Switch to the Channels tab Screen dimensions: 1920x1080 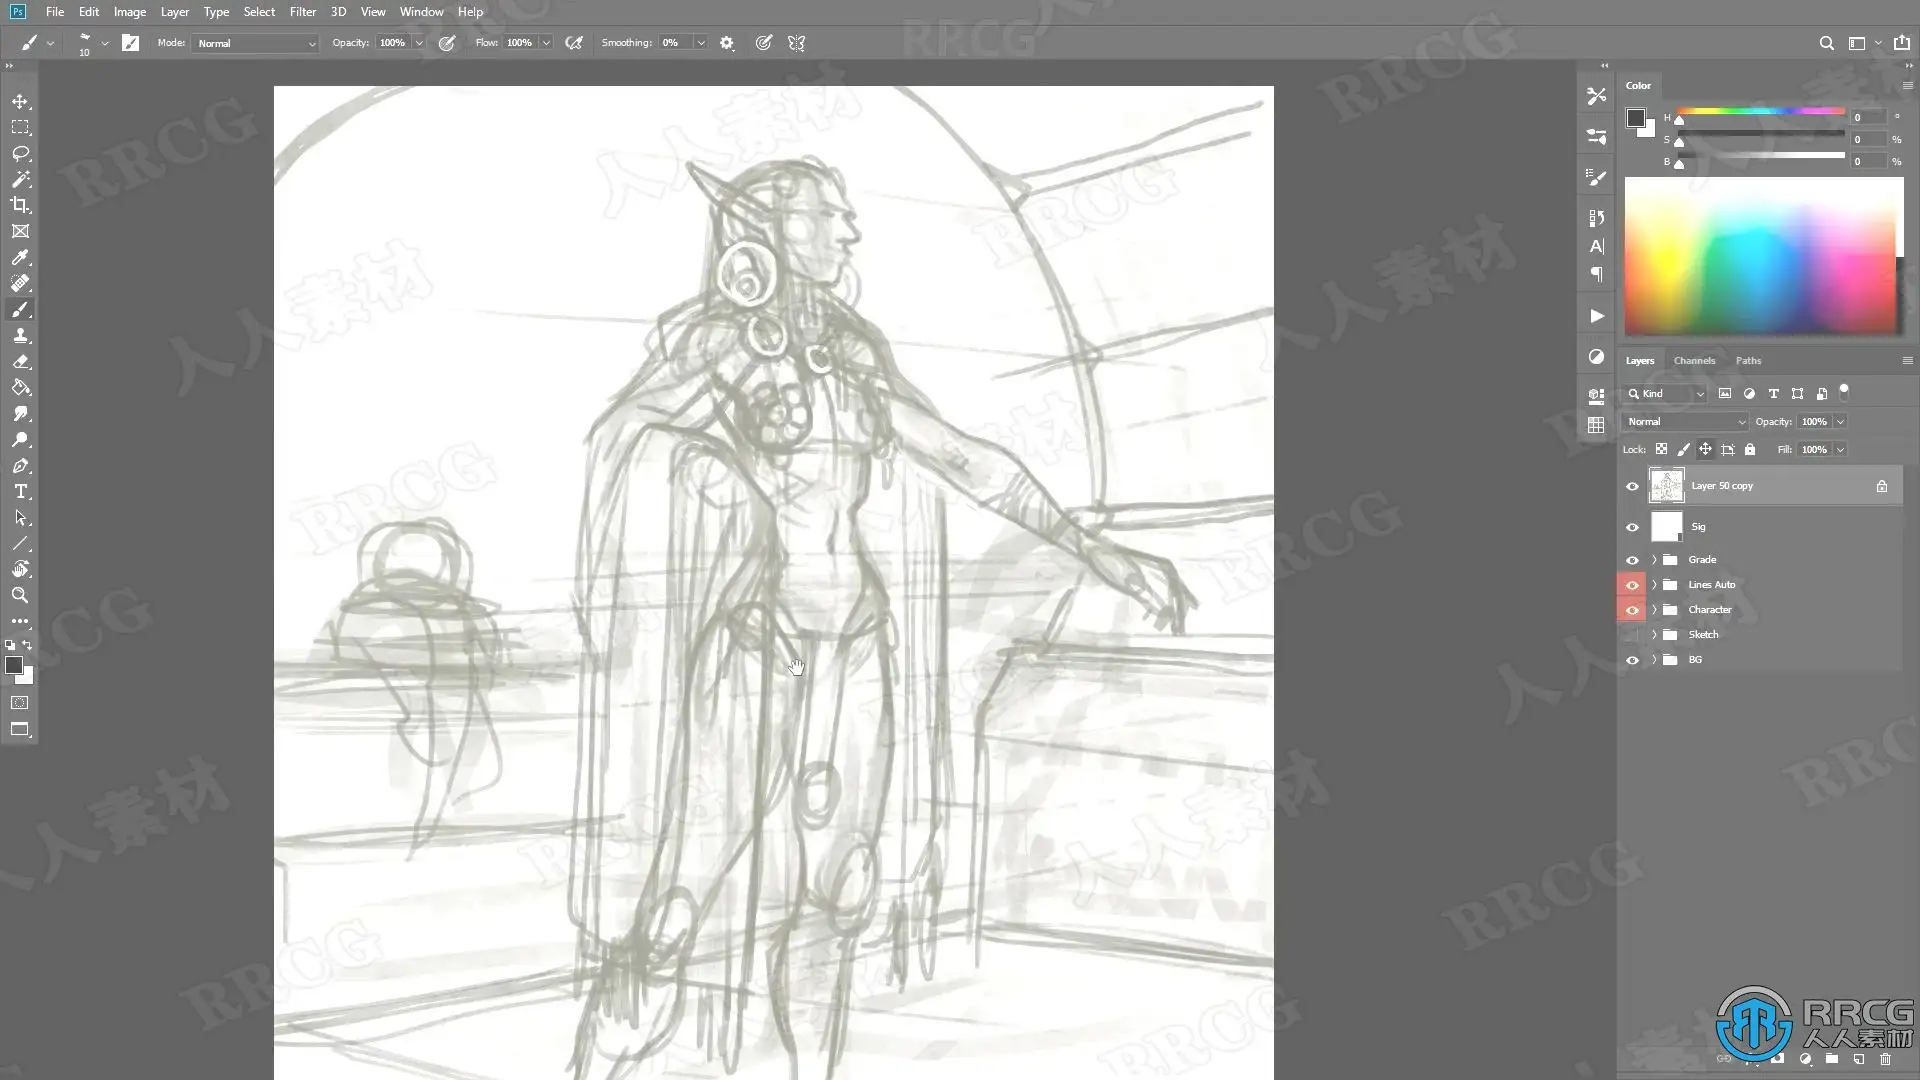click(x=1694, y=361)
